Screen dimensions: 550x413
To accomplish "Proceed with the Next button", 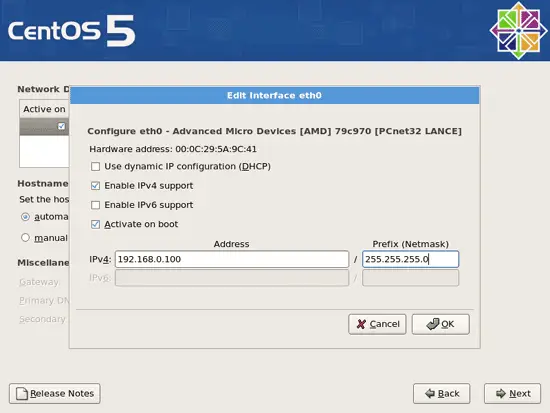I will pyautogui.click(x=512, y=393).
